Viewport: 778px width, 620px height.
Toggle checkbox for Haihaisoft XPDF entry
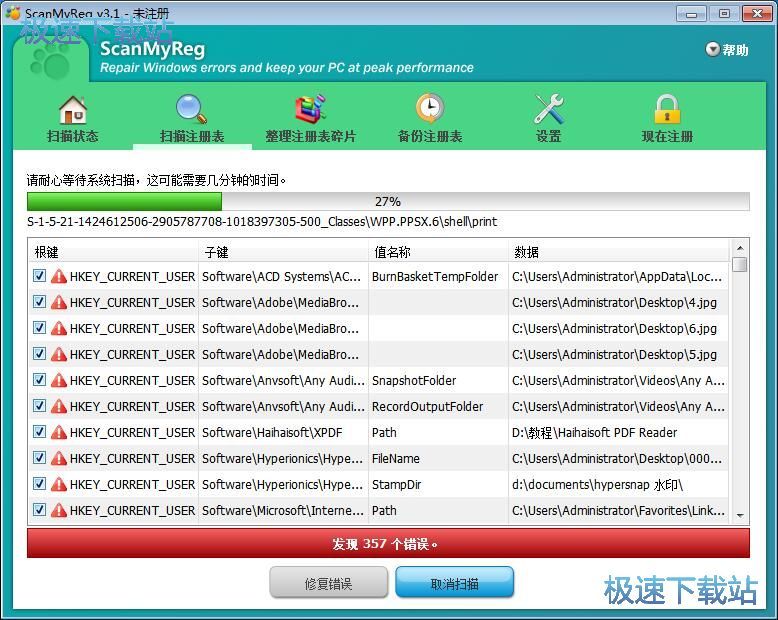point(40,433)
